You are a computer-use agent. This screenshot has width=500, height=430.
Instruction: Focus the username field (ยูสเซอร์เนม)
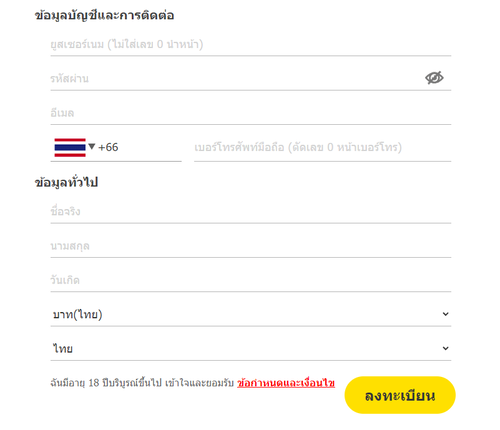click(x=251, y=44)
